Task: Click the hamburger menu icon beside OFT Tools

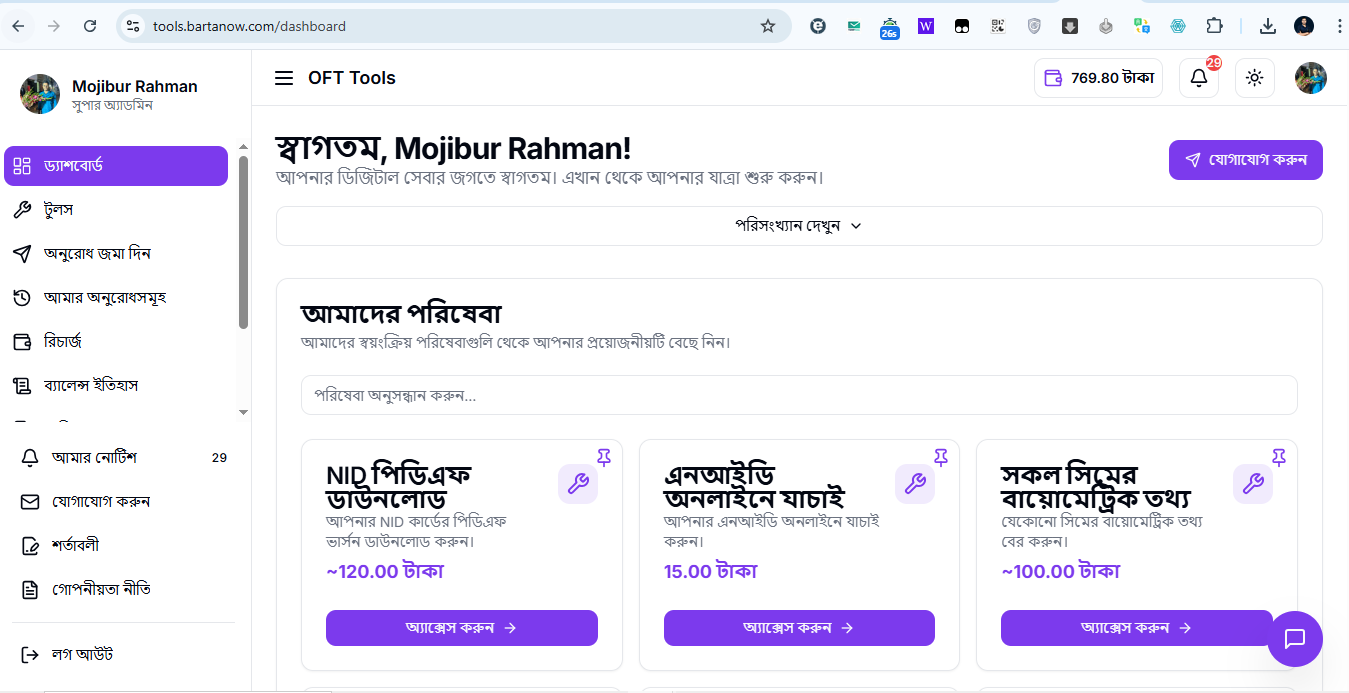Action: pyautogui.click(x=284, y=78)
